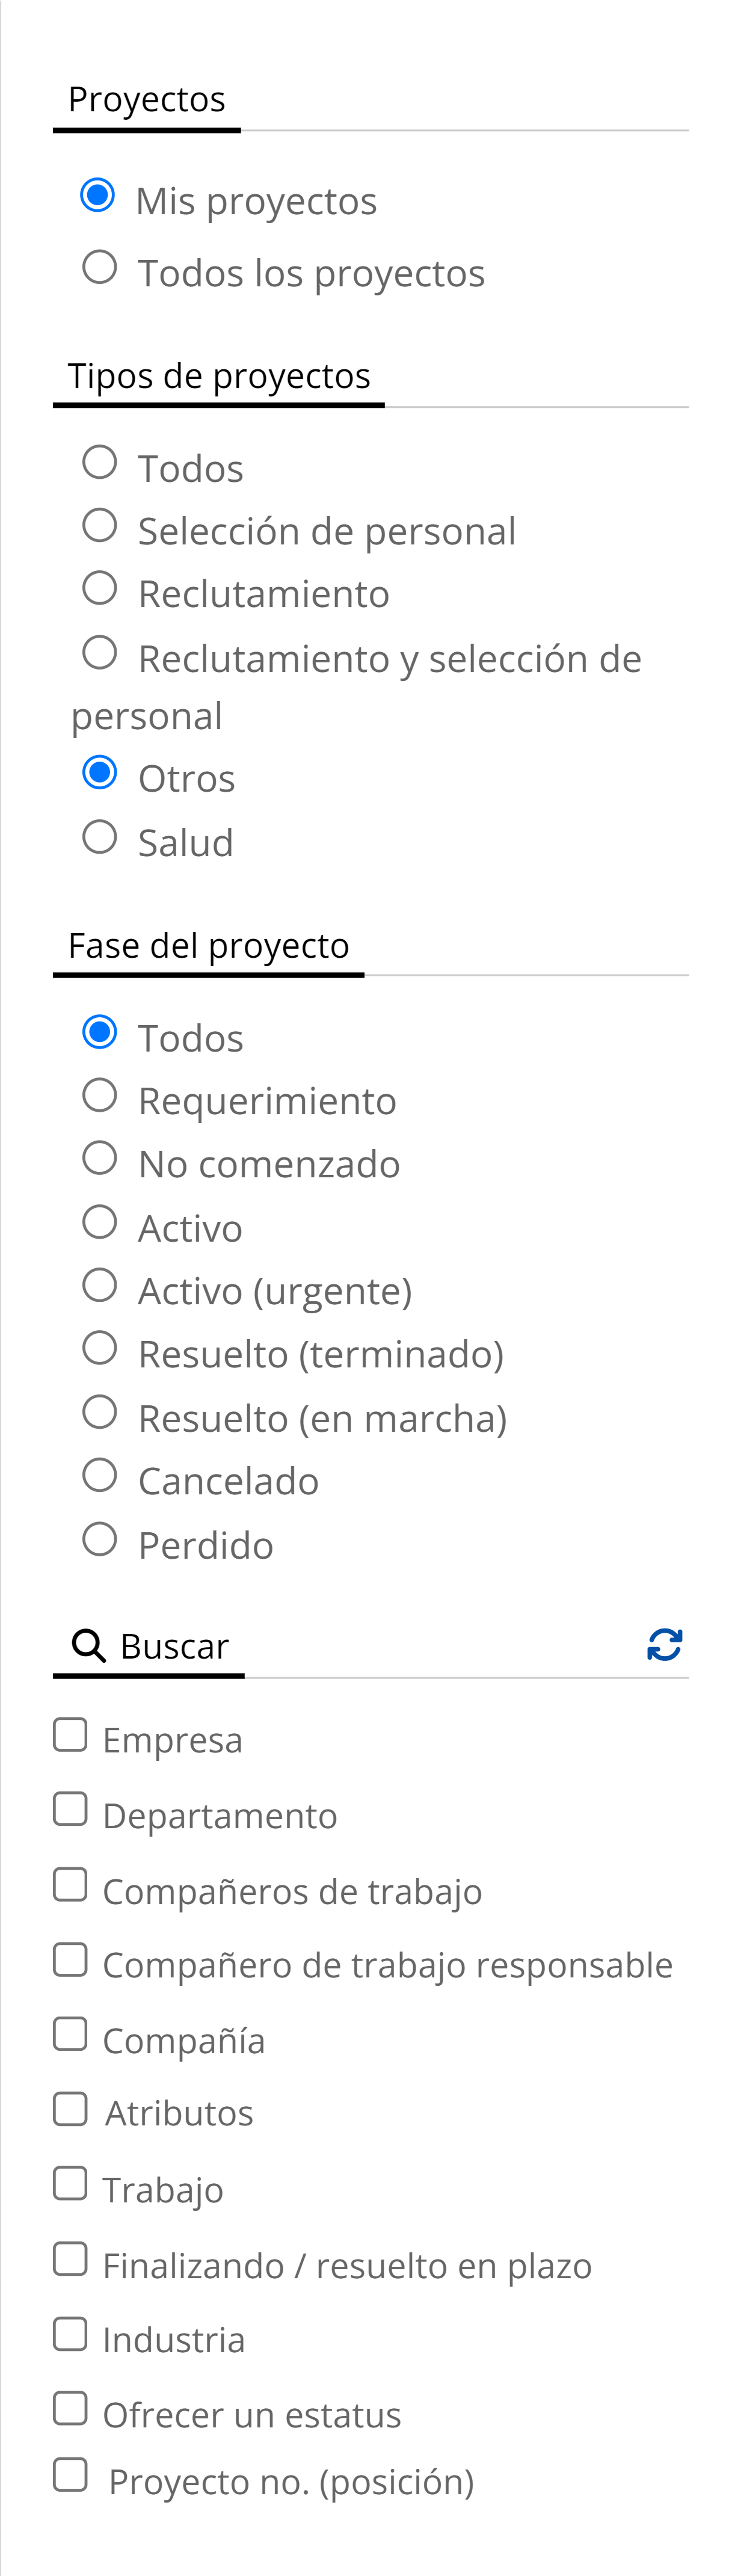The image size is (732, 2576).
Task: Toggle the "Industria" checkbox
Action: coord(70,2333)
